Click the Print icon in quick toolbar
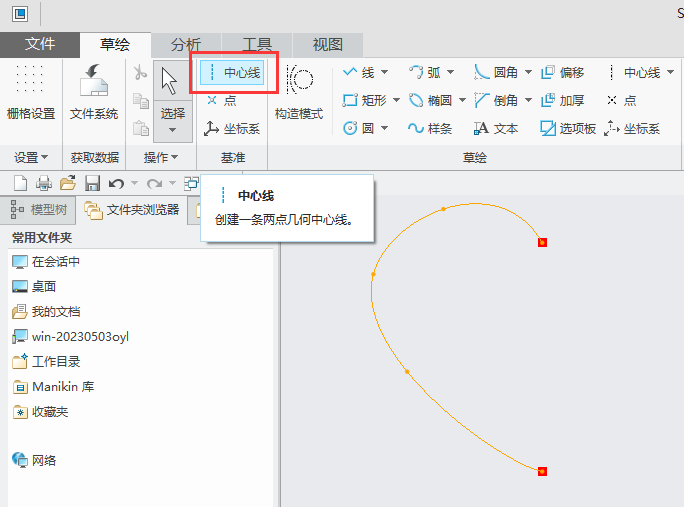The height and width of the screenshot is (507, 684). [44, 183]
